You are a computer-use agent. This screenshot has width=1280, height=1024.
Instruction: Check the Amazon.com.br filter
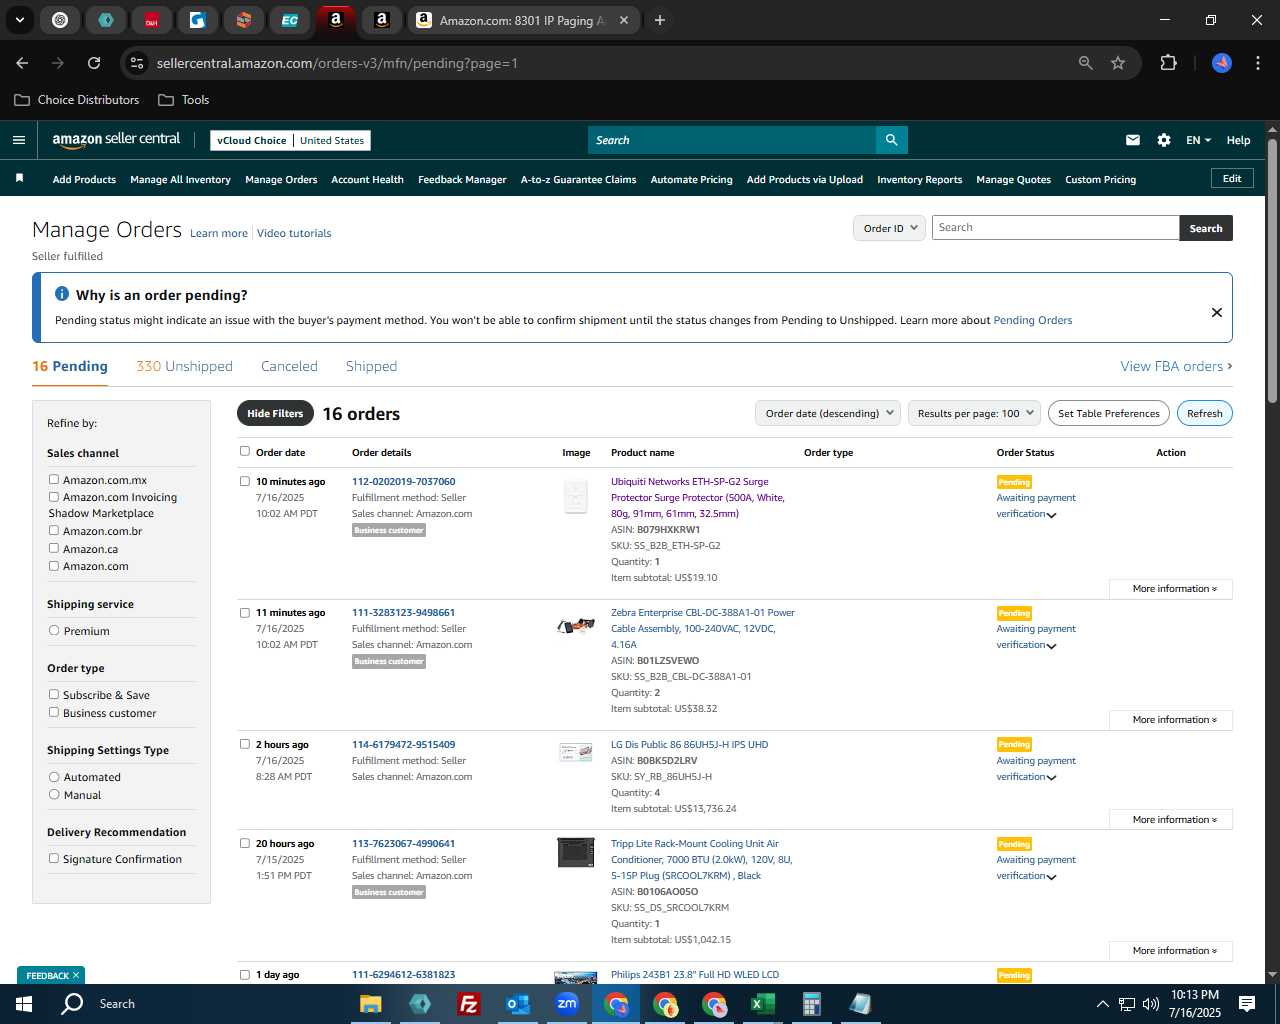pos(54,530)
